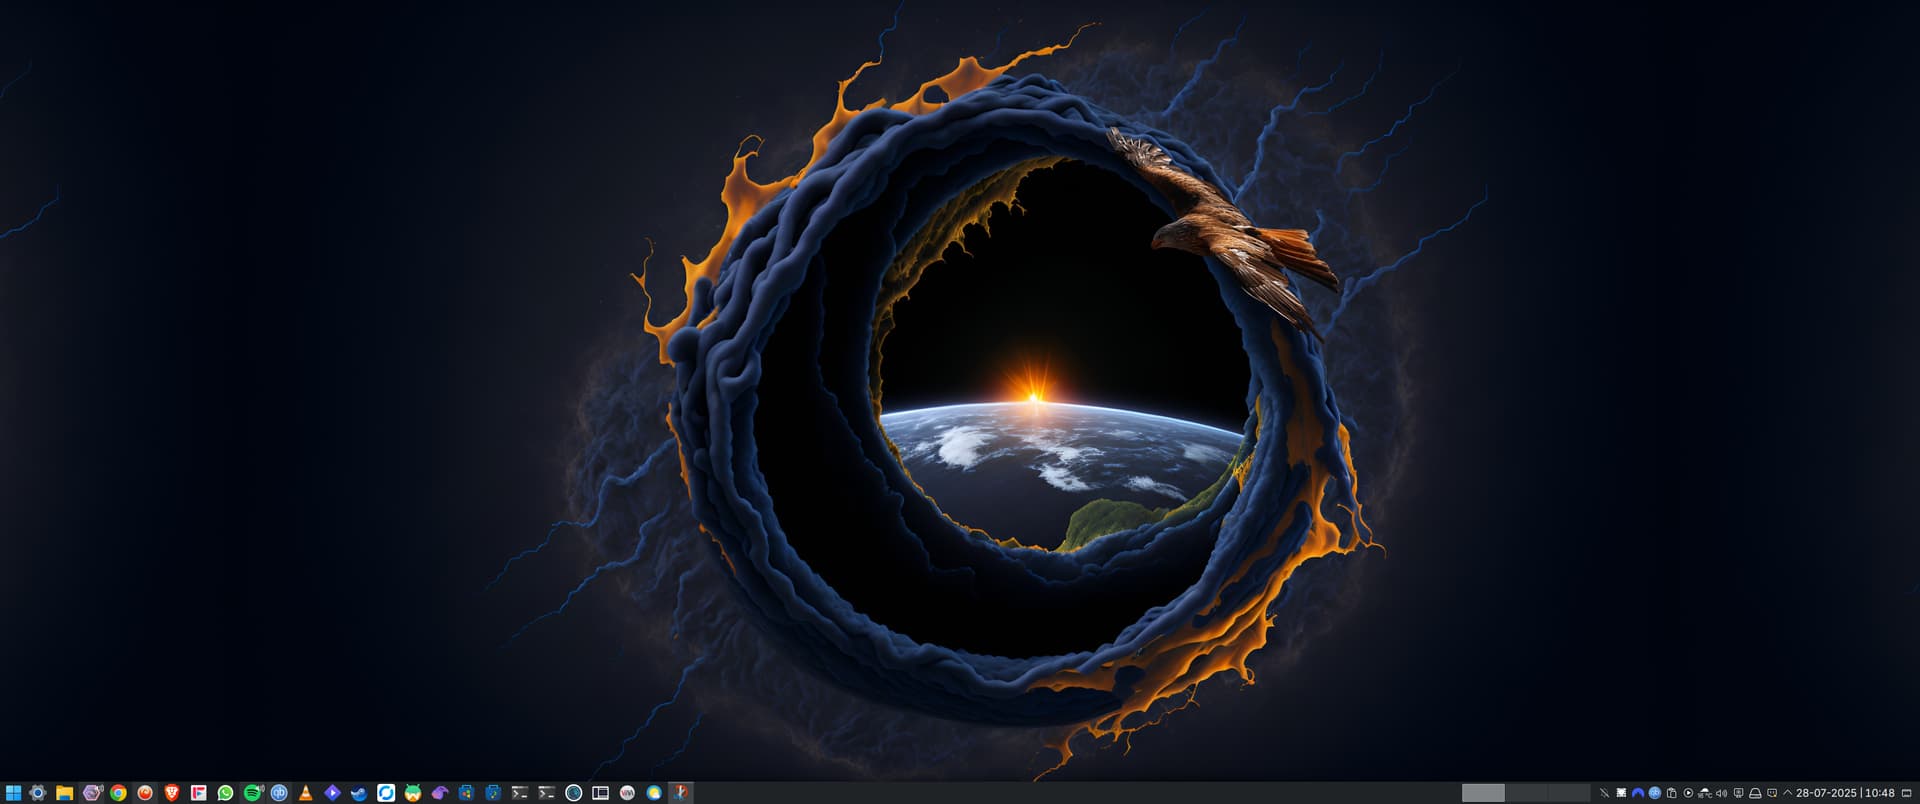1920x804 pixels.
Task: Launch the green Android robot app
Action: pos(413,793)
